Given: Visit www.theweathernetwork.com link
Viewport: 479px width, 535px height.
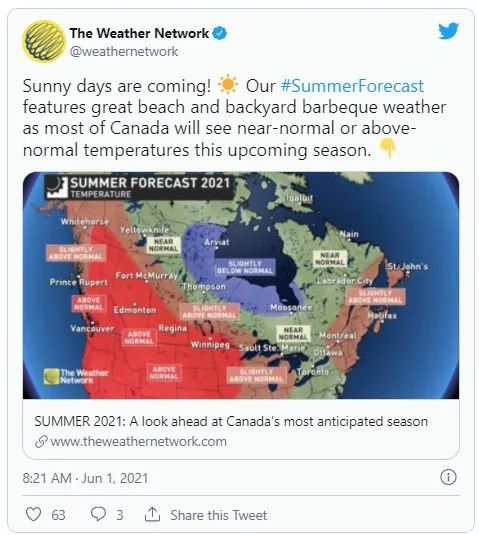Looking at the screenshot, I should 139,442.
